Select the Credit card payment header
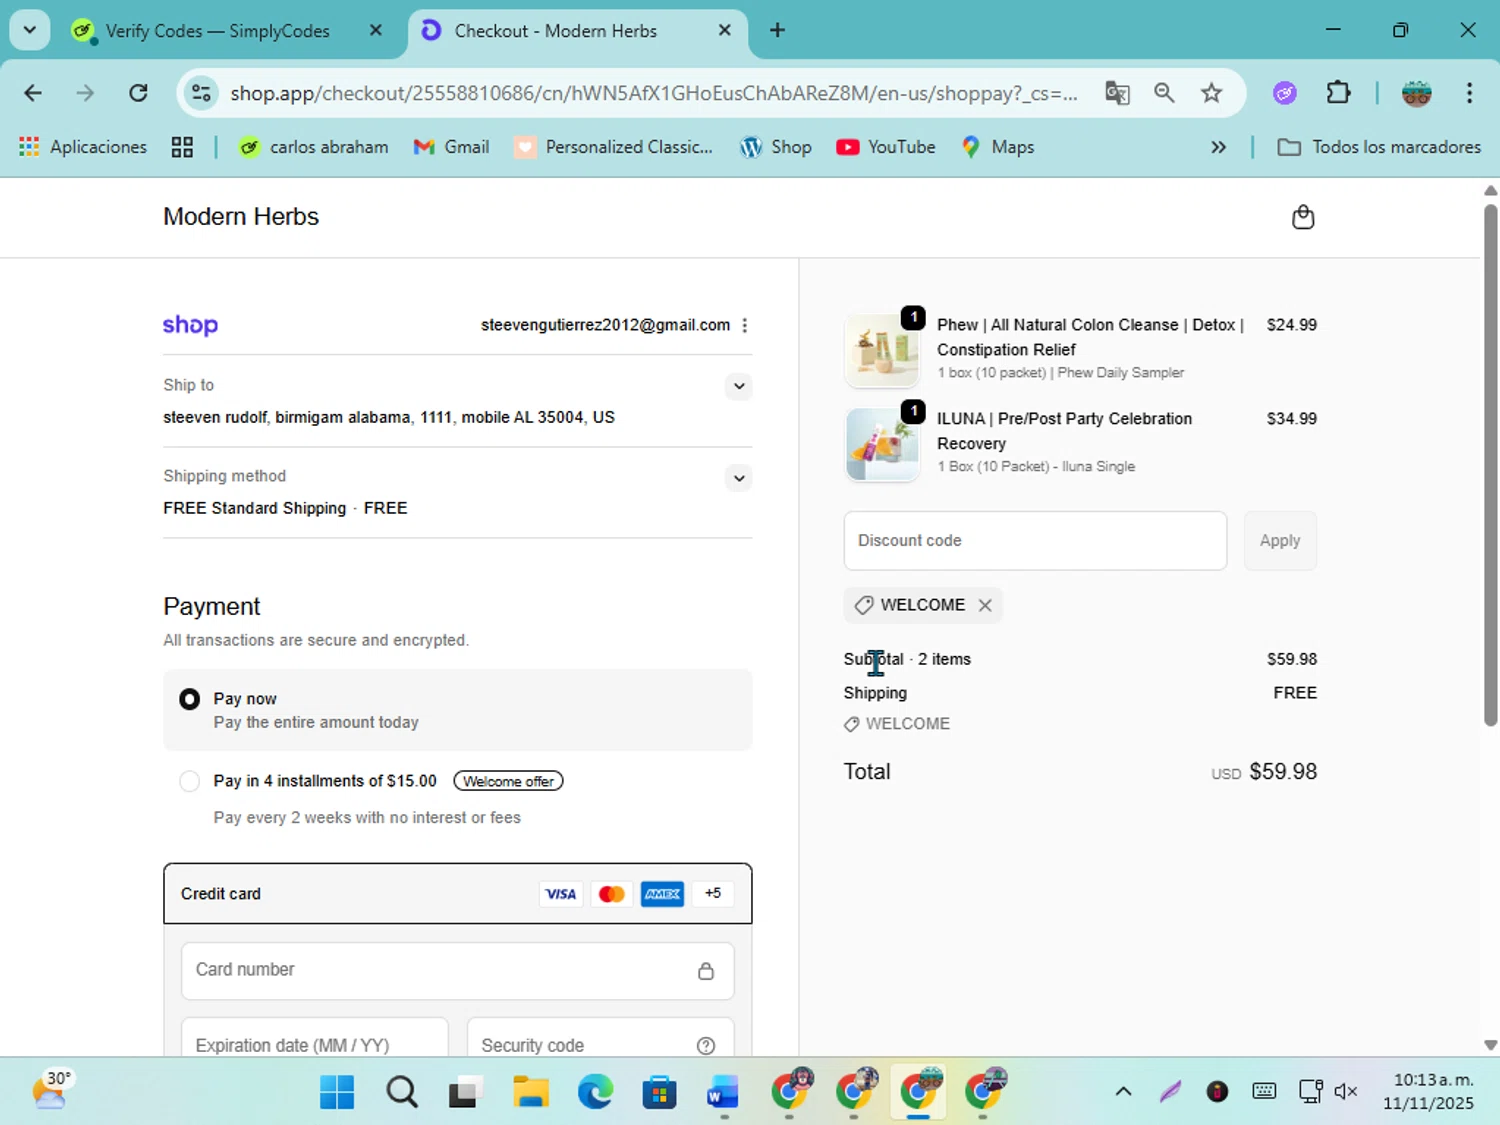Viewport: 1500px width, 1125px height. click(458, 894)
